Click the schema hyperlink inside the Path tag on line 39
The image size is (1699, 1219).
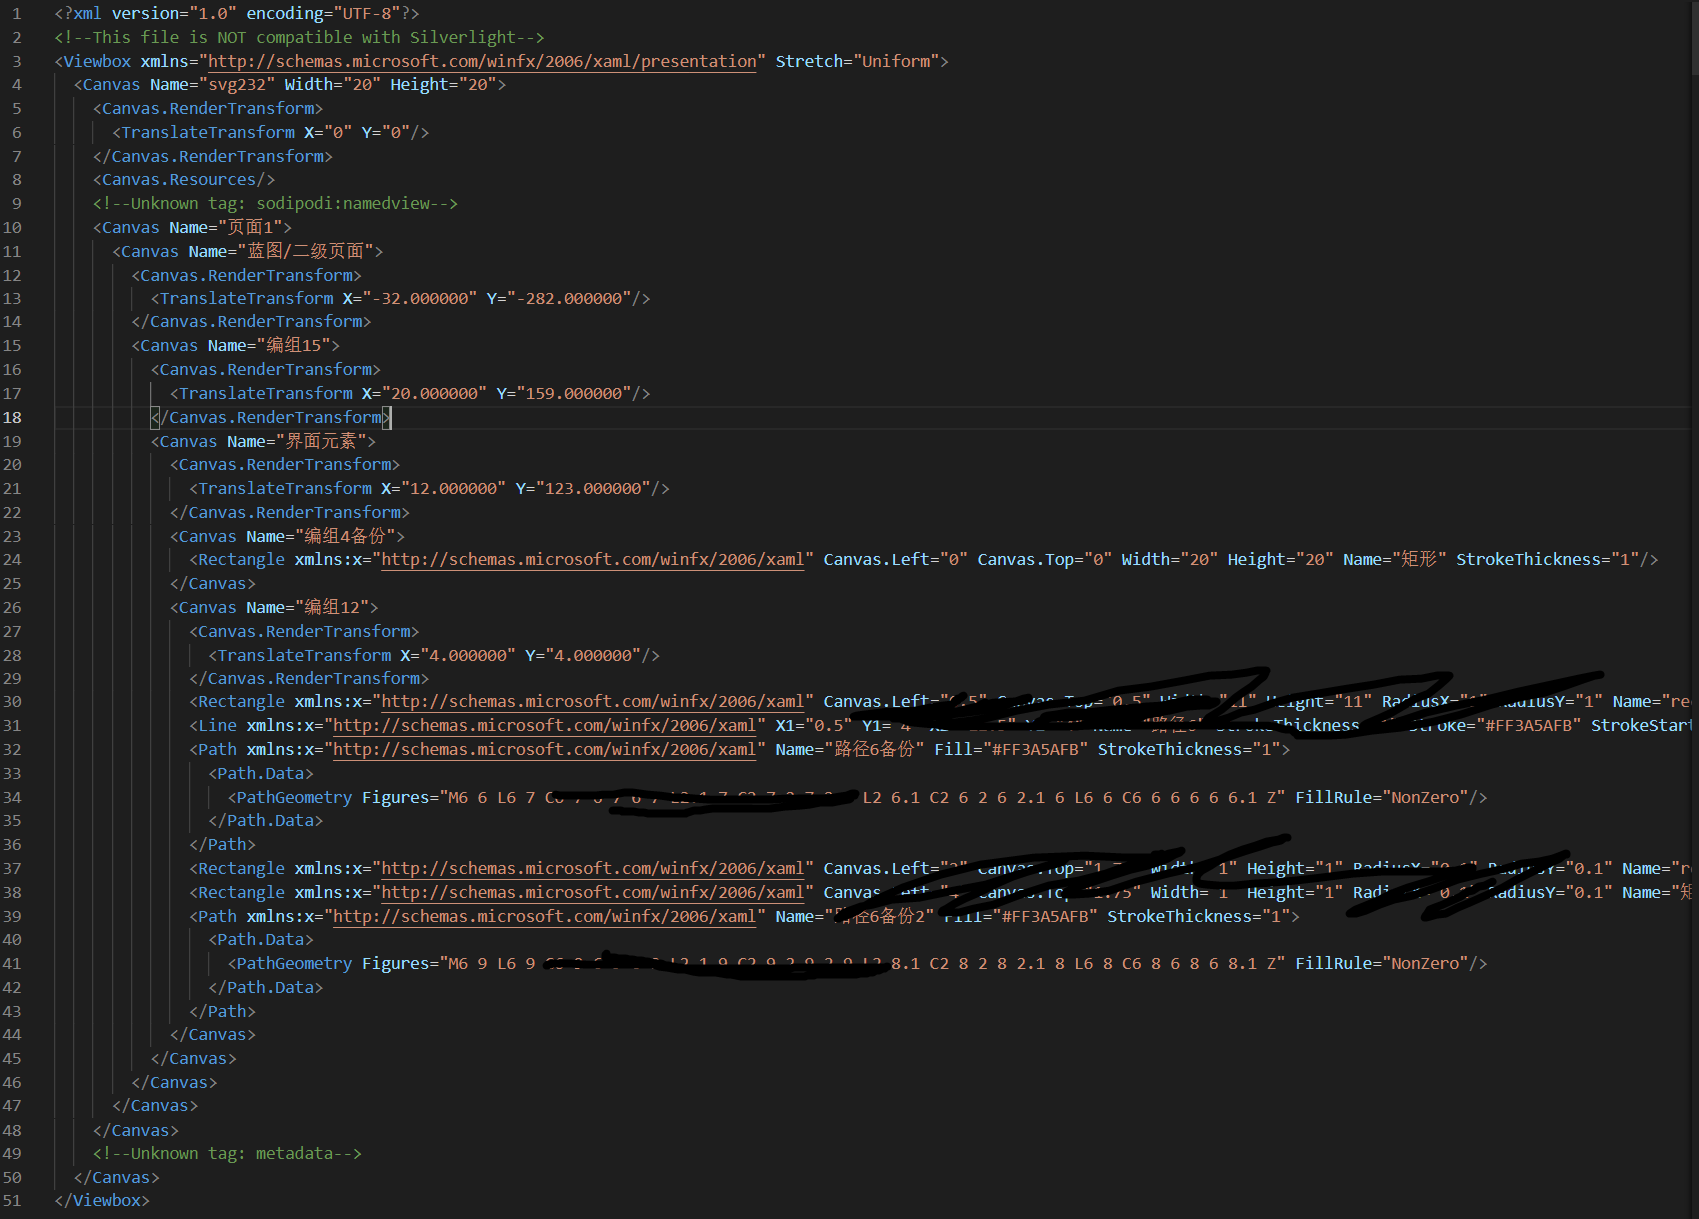click(x=545, y=916)
